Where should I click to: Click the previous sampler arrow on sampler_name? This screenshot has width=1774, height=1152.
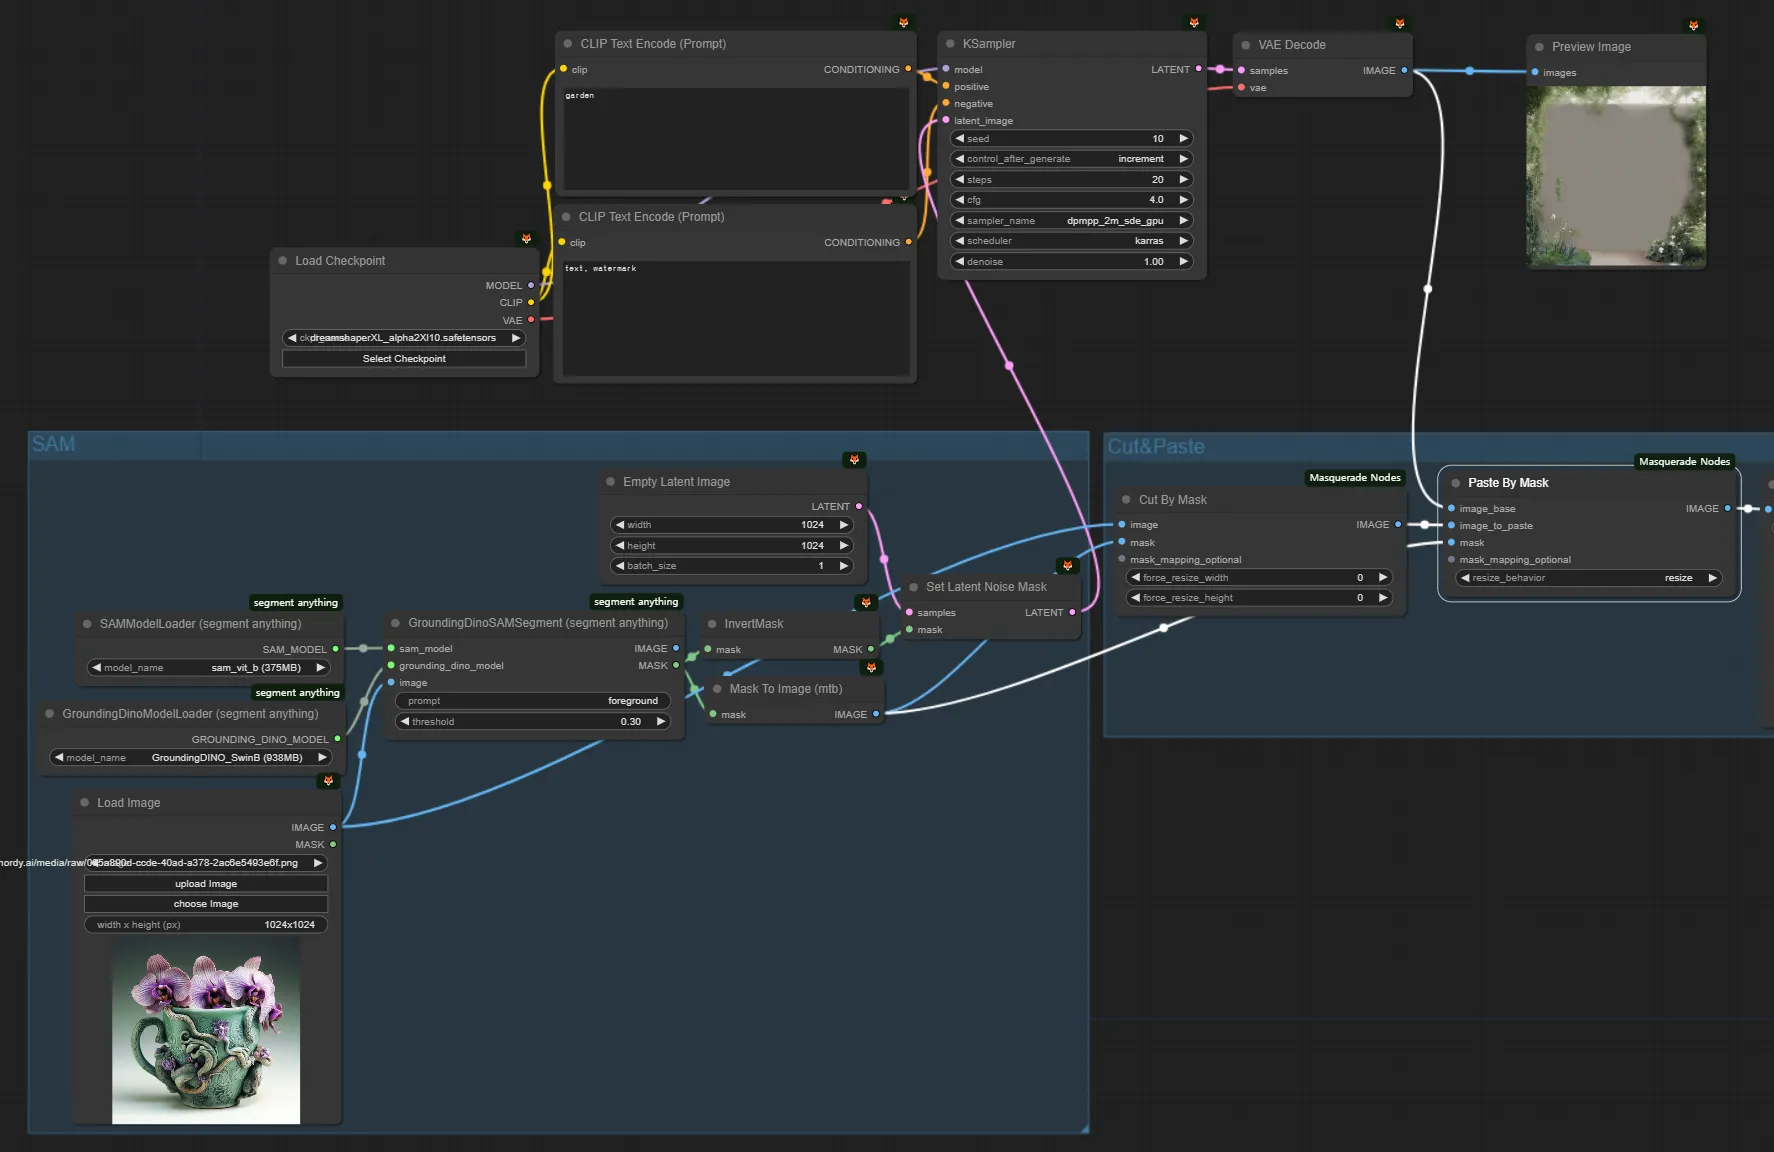[x=960, y=221]
